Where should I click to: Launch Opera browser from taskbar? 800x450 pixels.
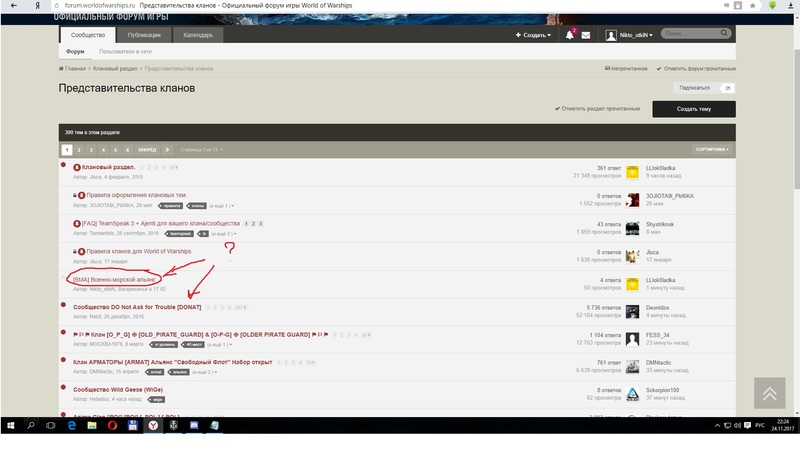112,425
